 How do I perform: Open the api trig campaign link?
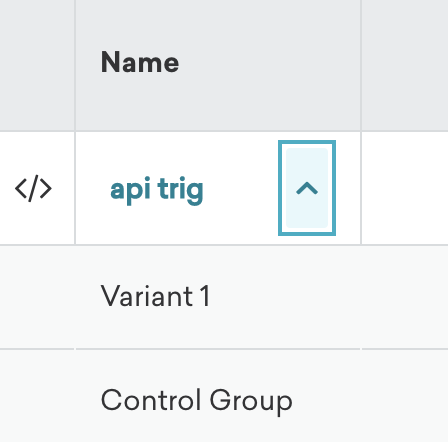point(157,189)
